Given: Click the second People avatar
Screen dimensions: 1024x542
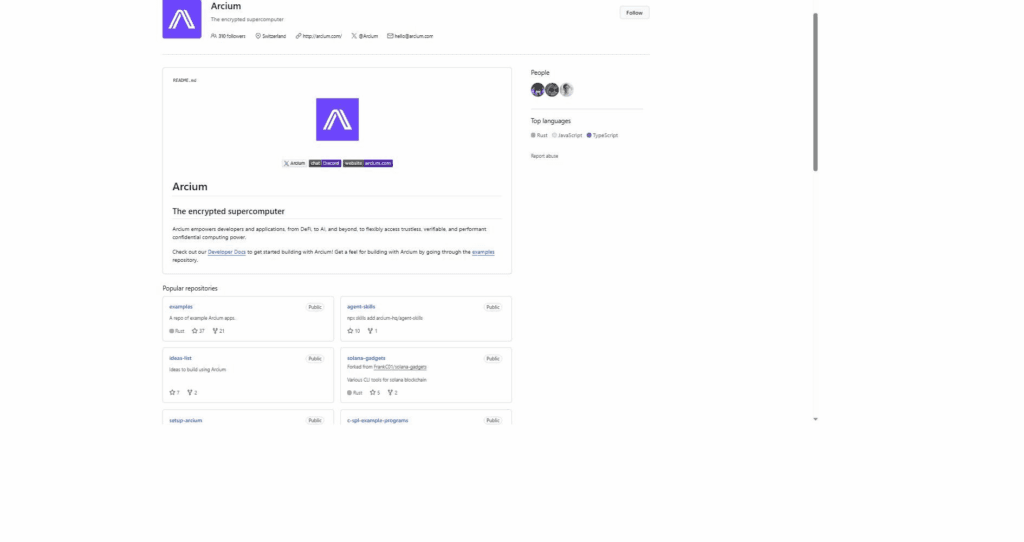Looking at the screenshot, I should (x=552, y=90).
